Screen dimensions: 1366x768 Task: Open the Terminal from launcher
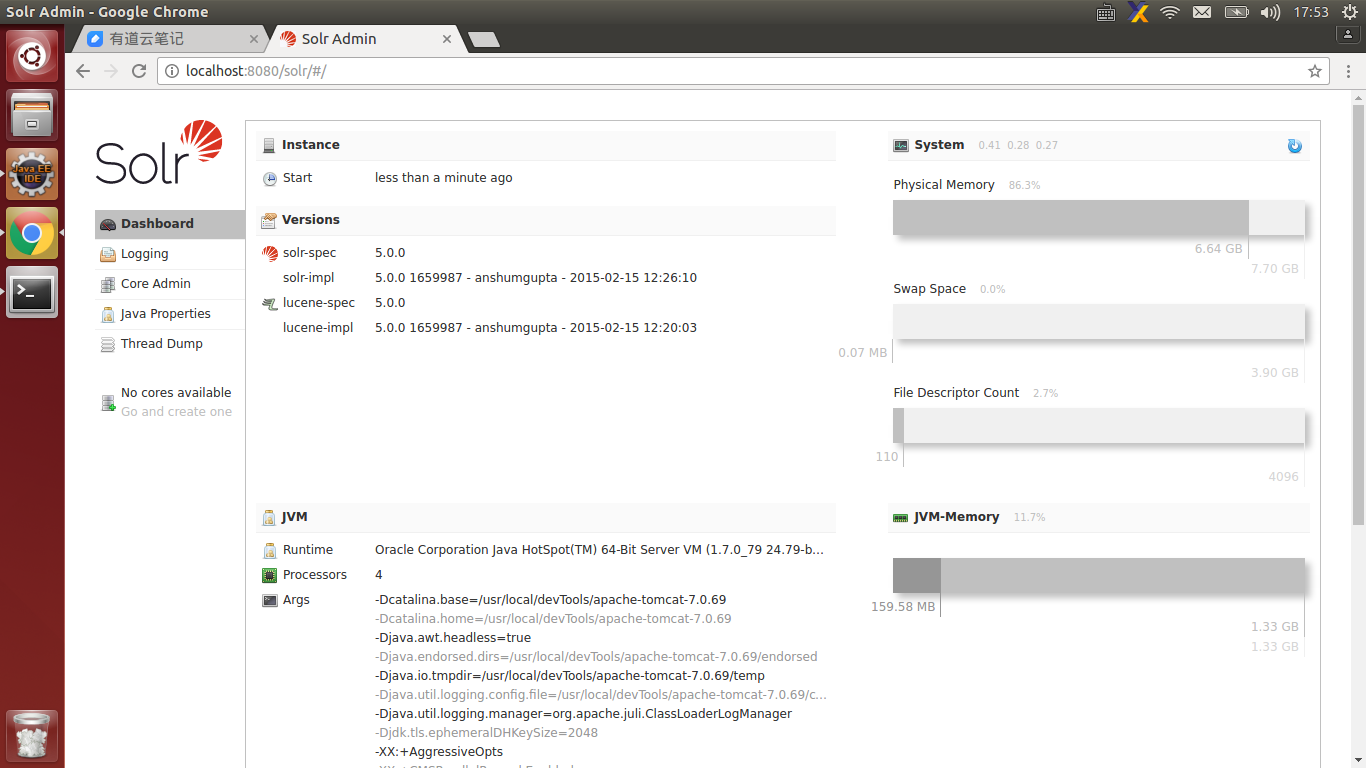32,292
